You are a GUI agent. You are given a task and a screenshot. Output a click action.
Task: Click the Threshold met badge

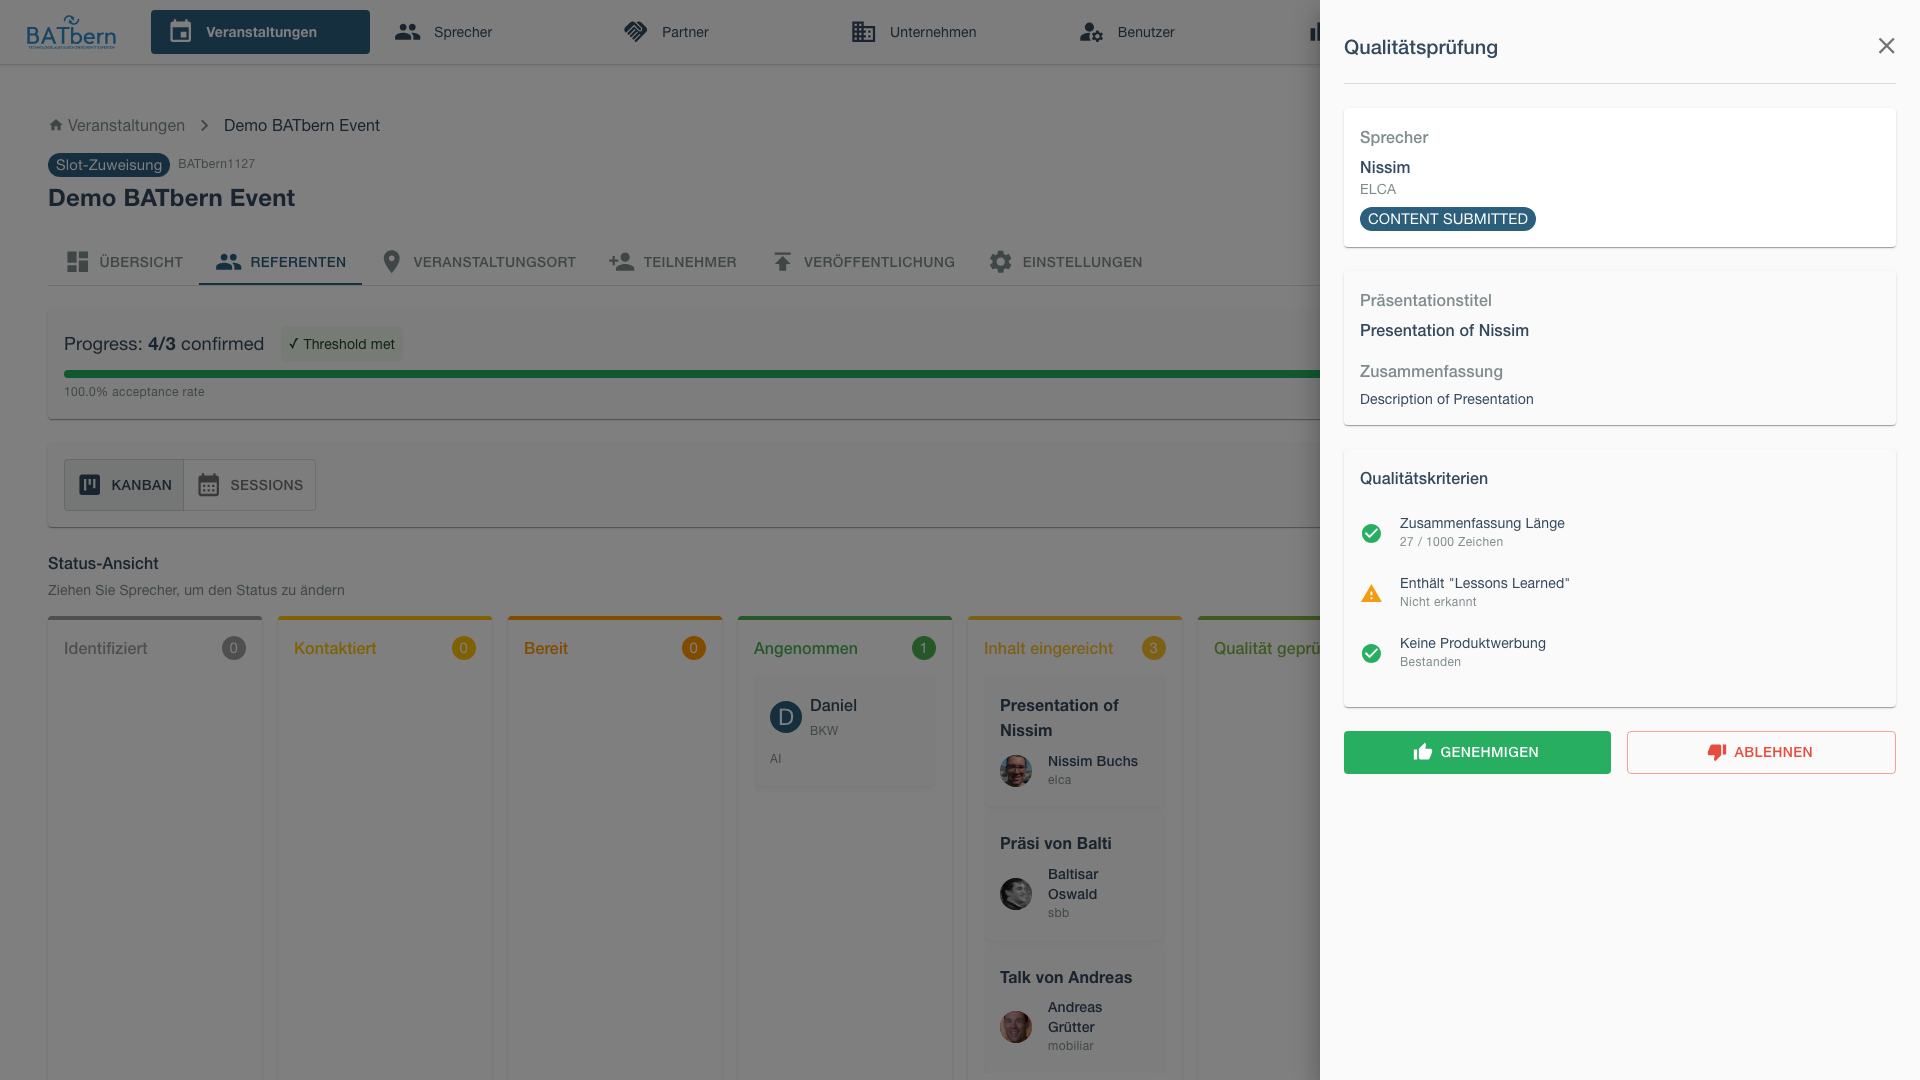tap(342, 344)
